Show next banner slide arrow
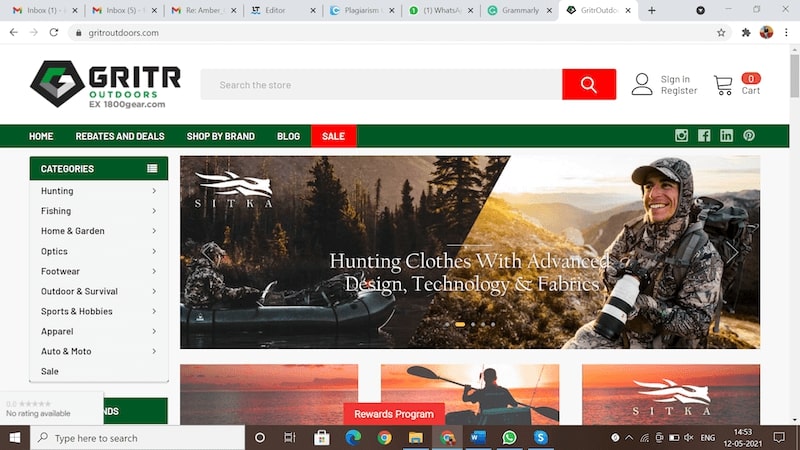The width and height of the screenshot is (800, 450). click(x=732, y=253)
